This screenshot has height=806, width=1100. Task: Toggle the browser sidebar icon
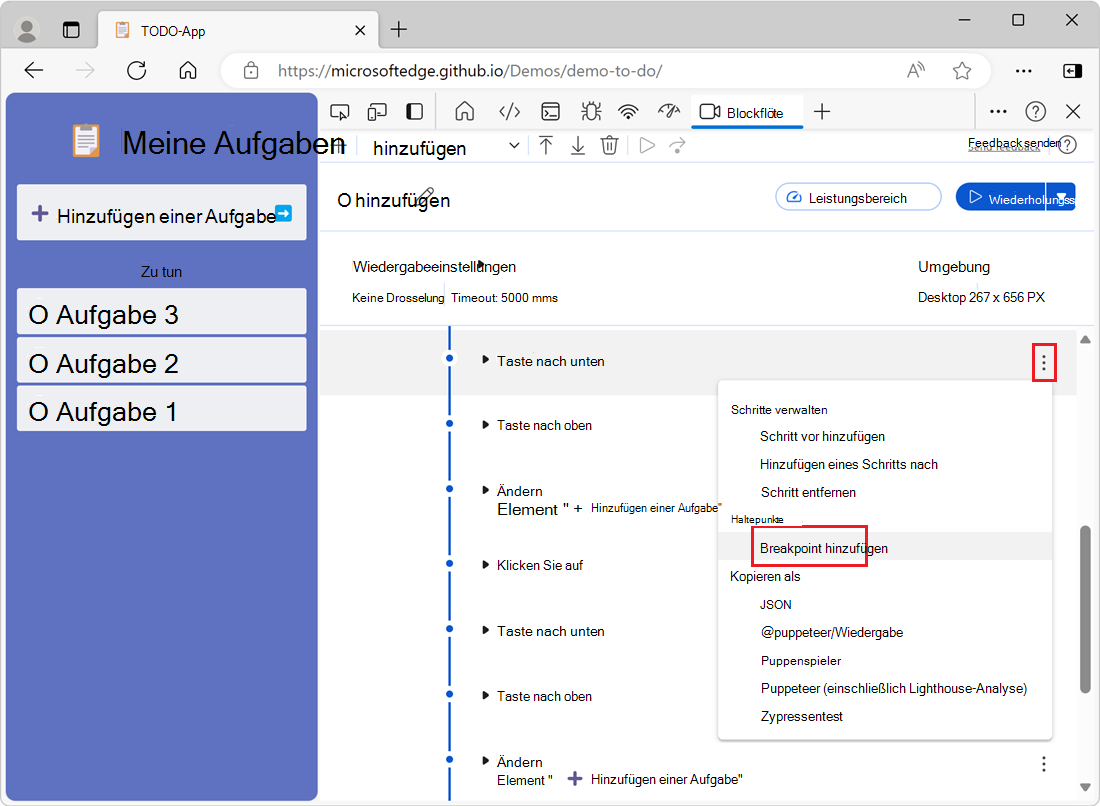coord(1073,71)
